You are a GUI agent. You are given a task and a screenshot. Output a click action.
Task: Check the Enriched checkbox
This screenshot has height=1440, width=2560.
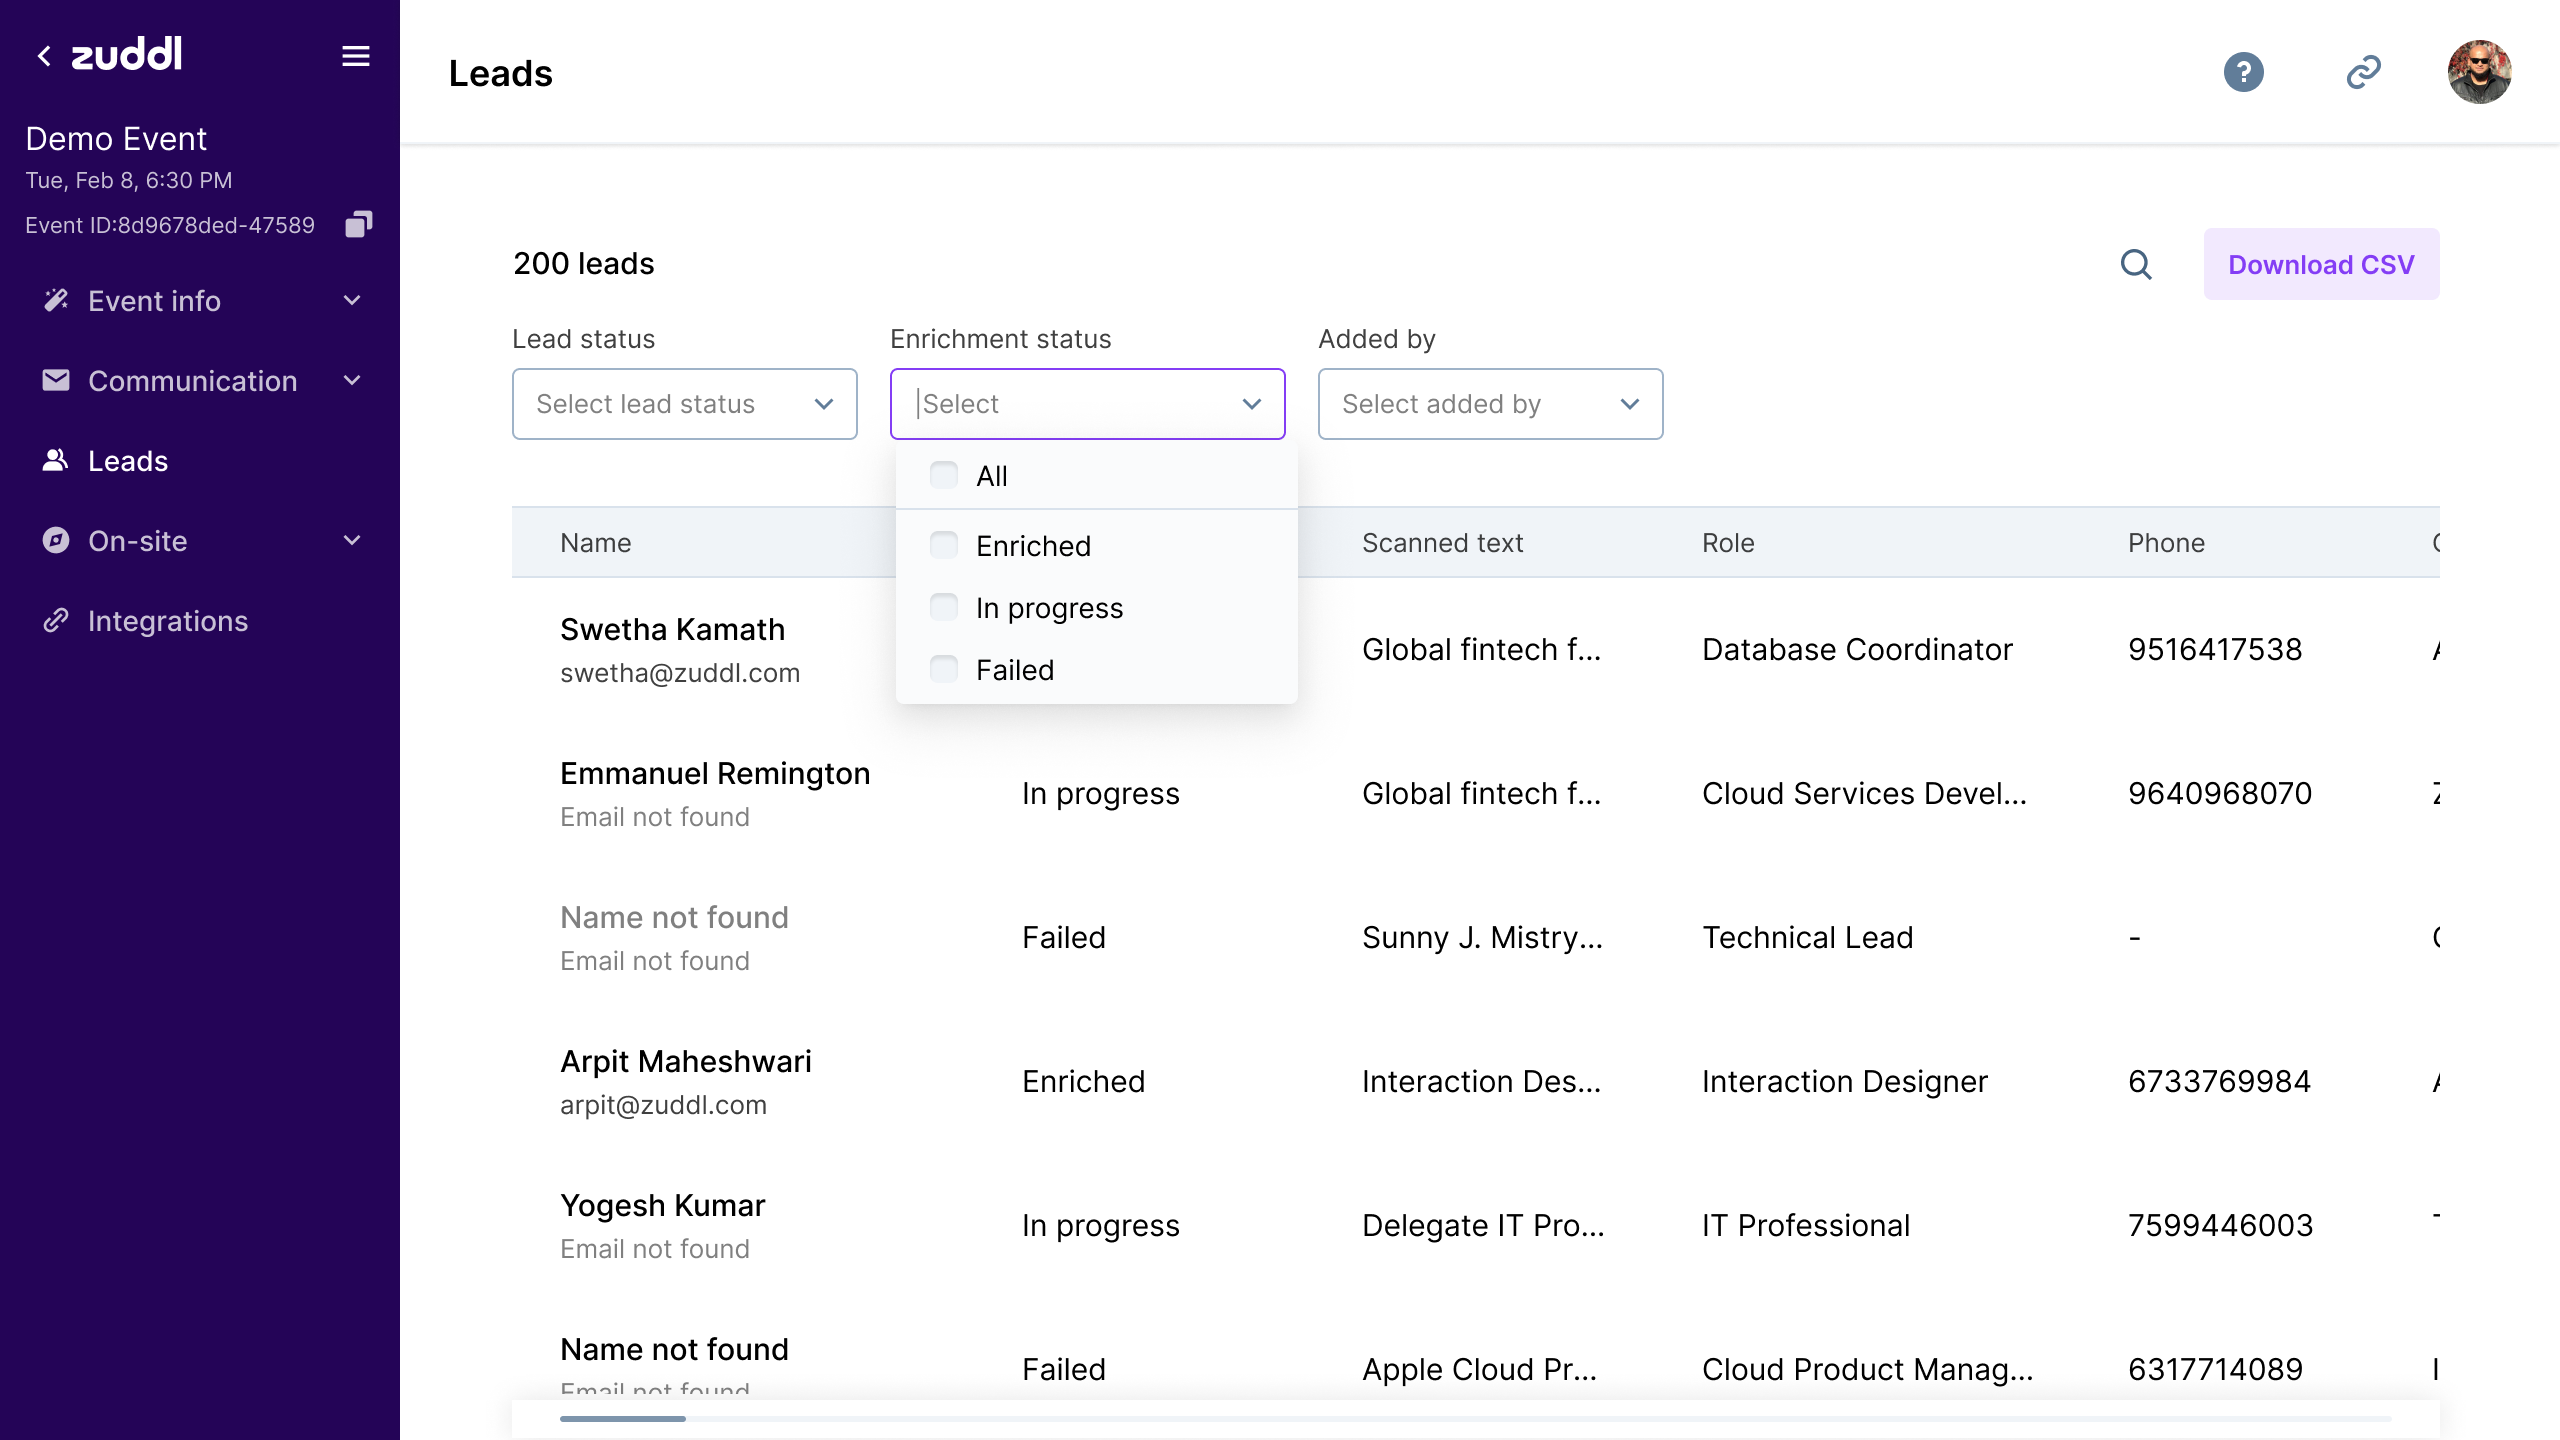944,545
